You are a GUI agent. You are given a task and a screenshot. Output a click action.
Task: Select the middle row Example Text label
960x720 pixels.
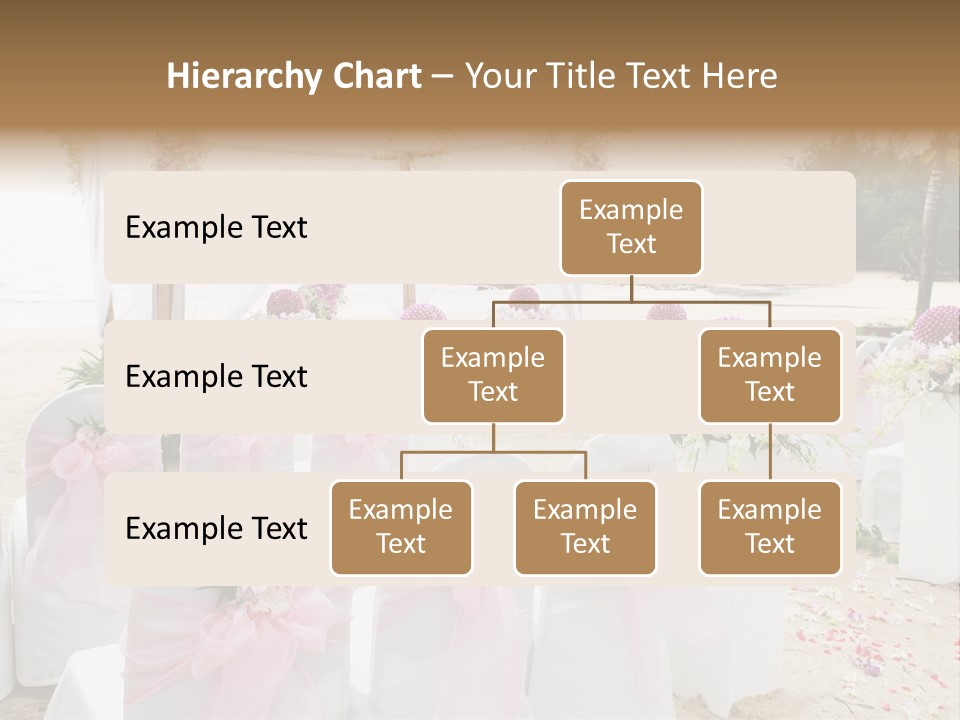215,376
